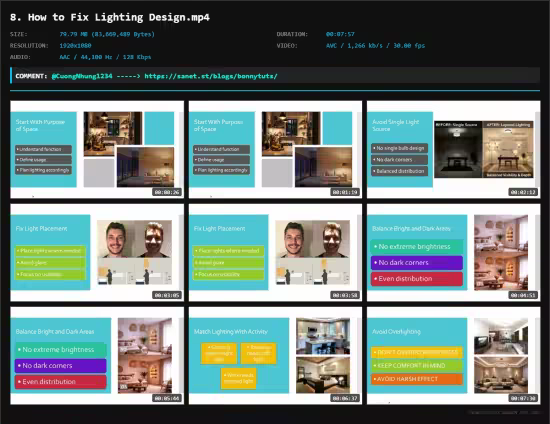This screenshot has width=550, height=424.
Task: Click the AUDIO: label
Action: pos(20,57)
